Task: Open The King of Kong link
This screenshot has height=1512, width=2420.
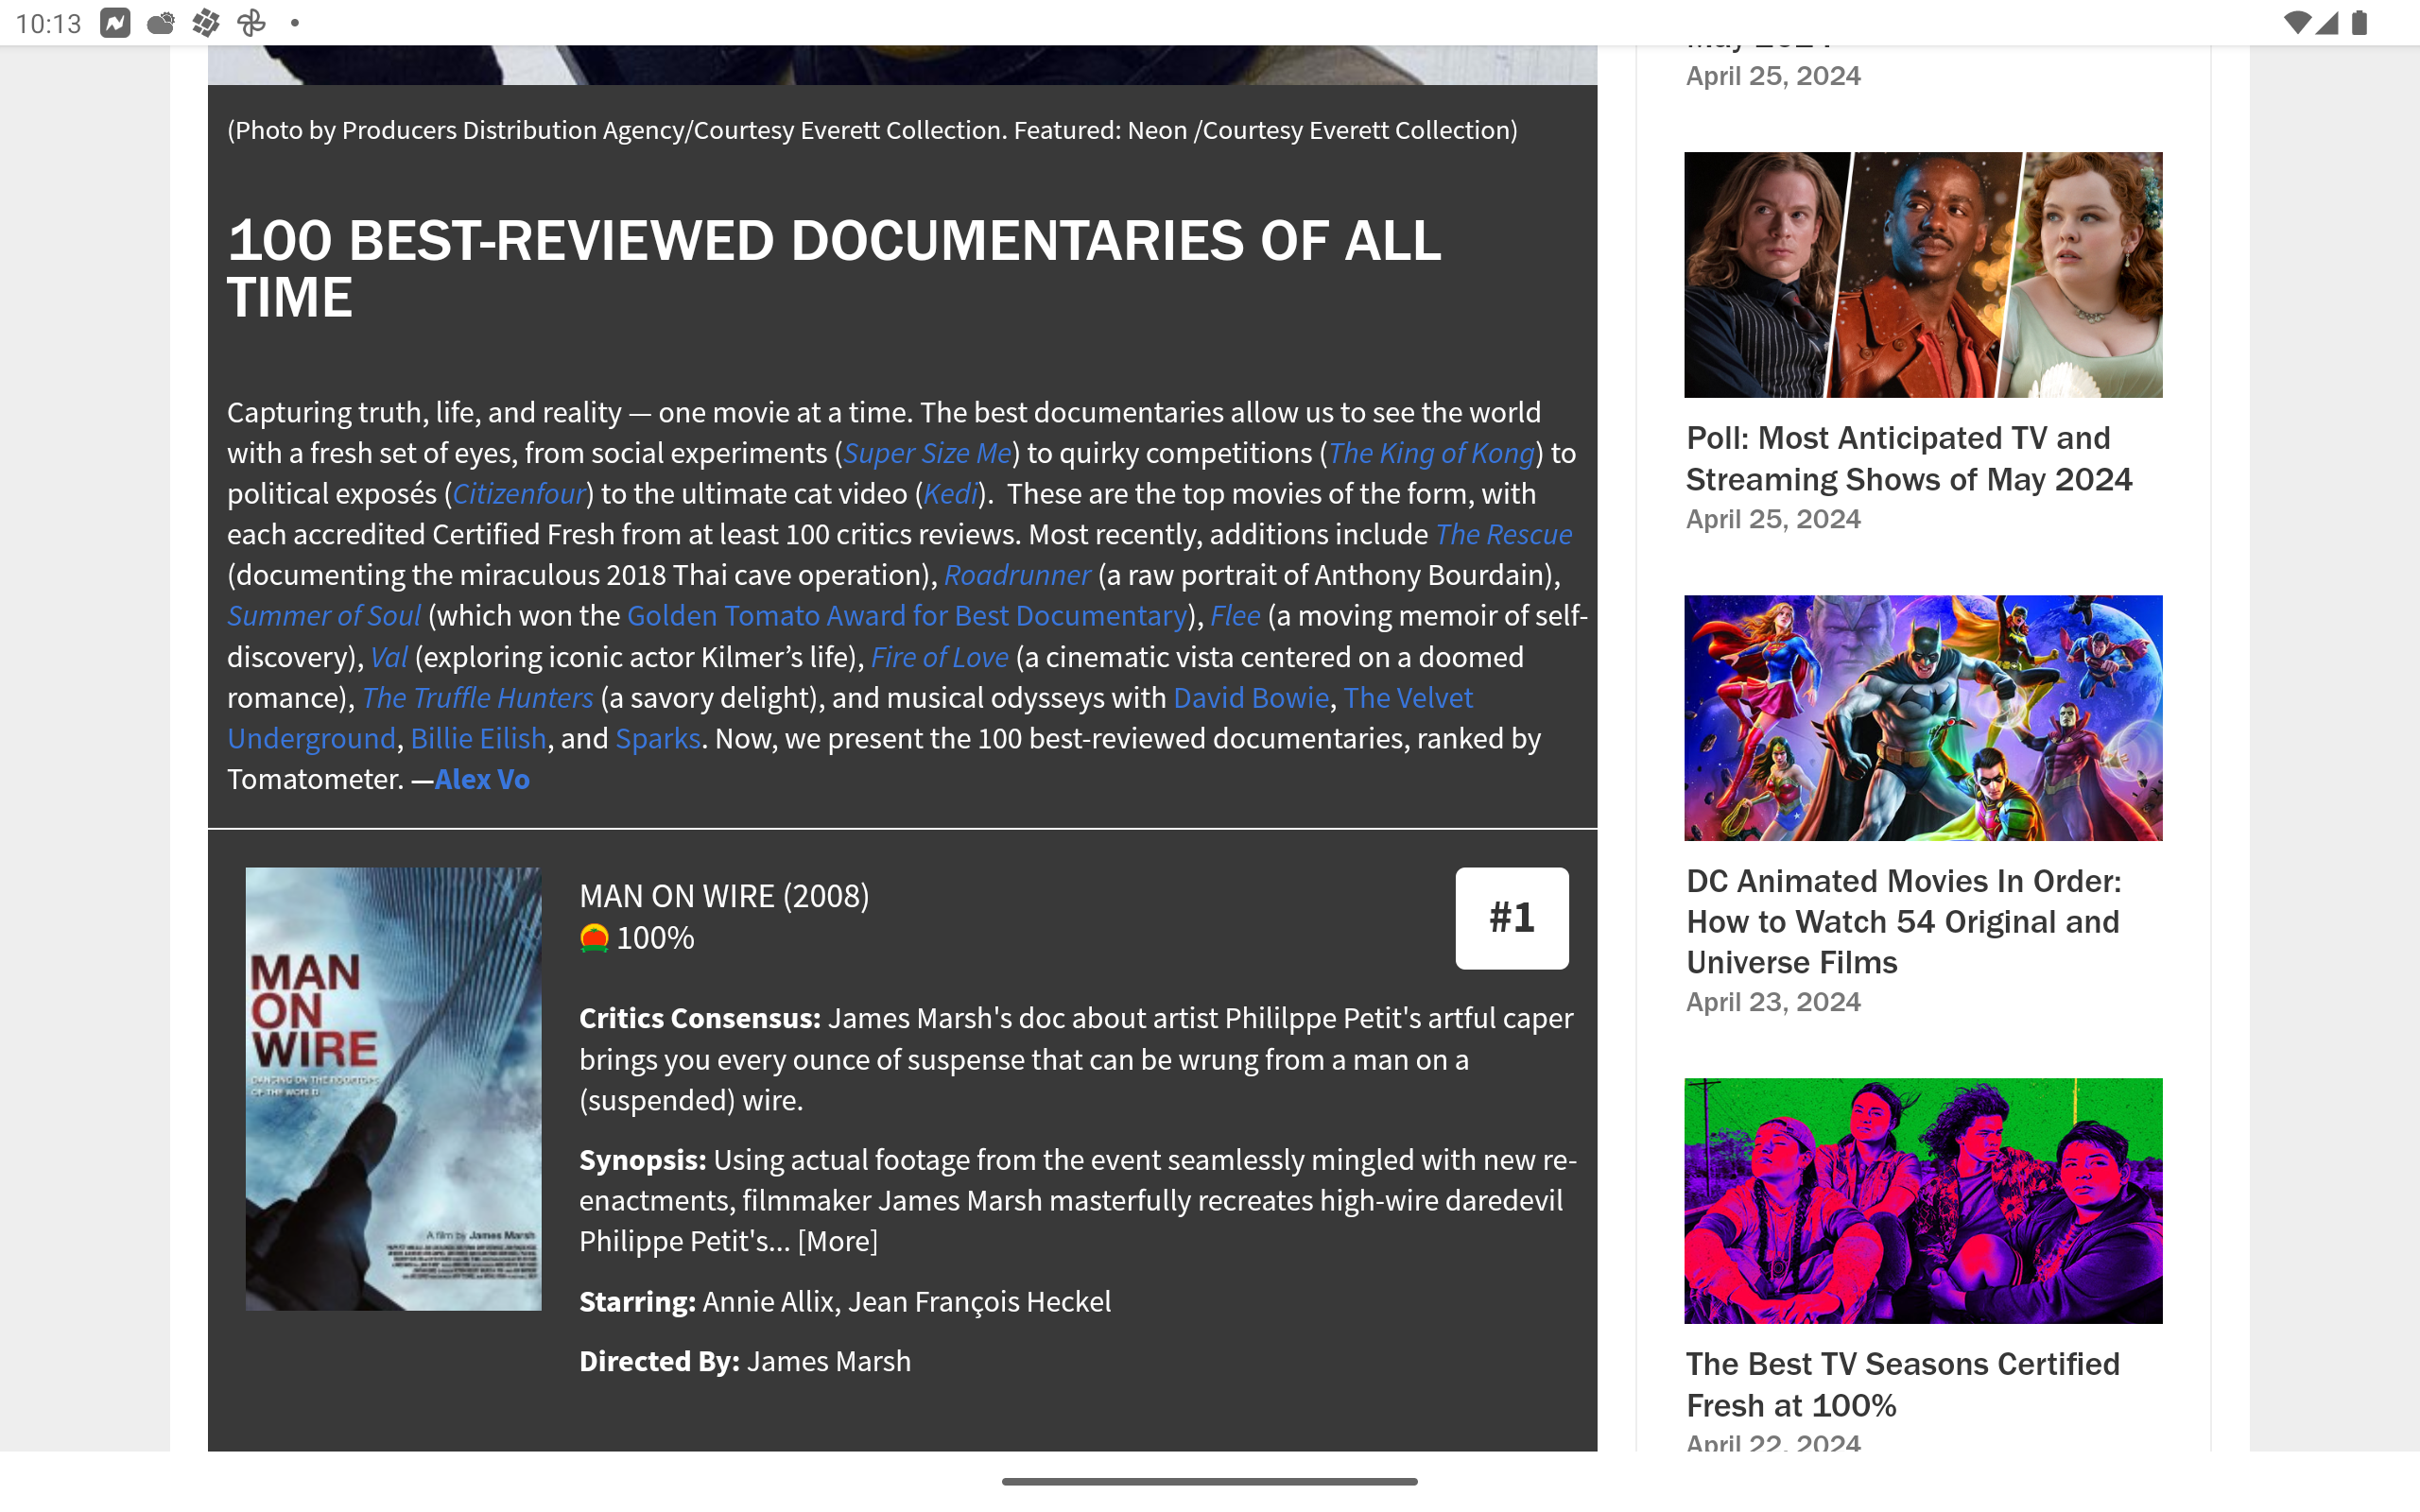Action: tap(1431, 453)
